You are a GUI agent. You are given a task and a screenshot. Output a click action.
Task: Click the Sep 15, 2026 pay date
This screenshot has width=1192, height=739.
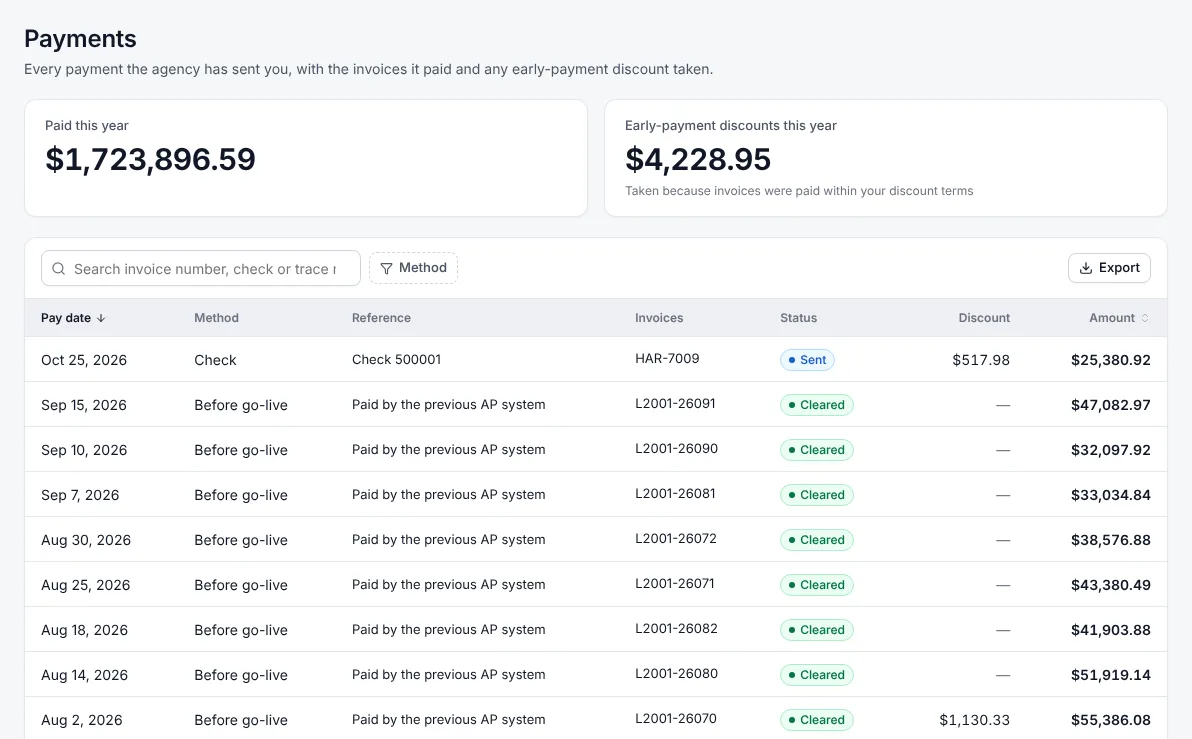pos(84,404)
